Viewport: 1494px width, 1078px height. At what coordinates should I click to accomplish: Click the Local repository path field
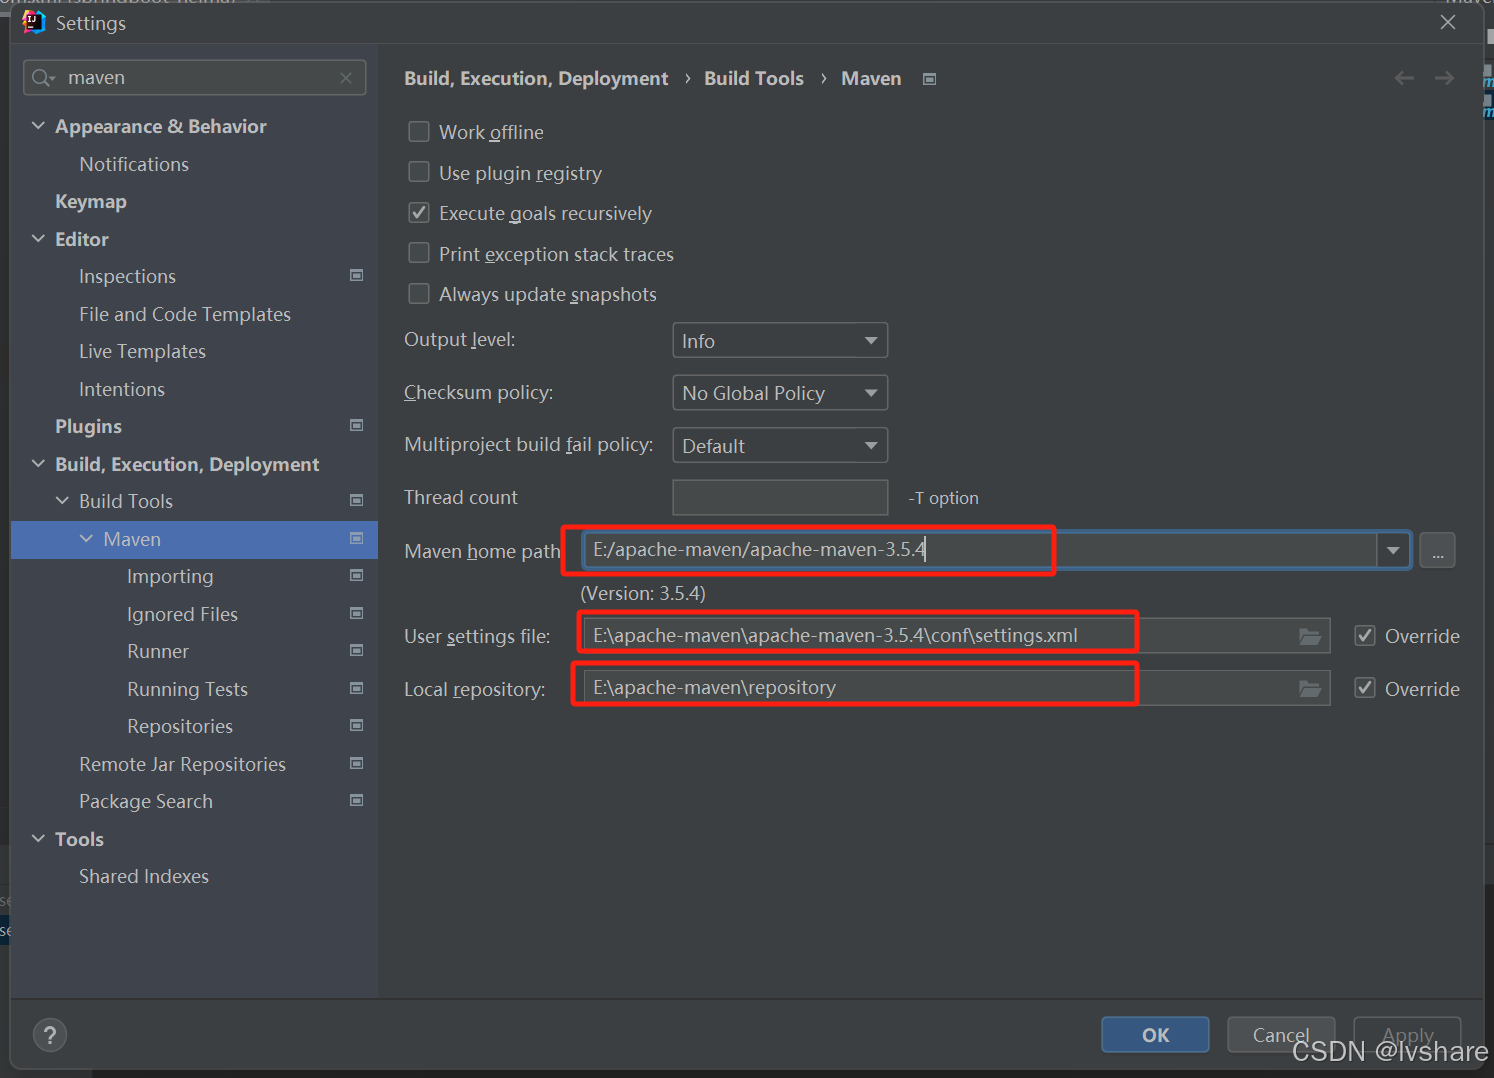pyautogui.click(x=957, y=688)
